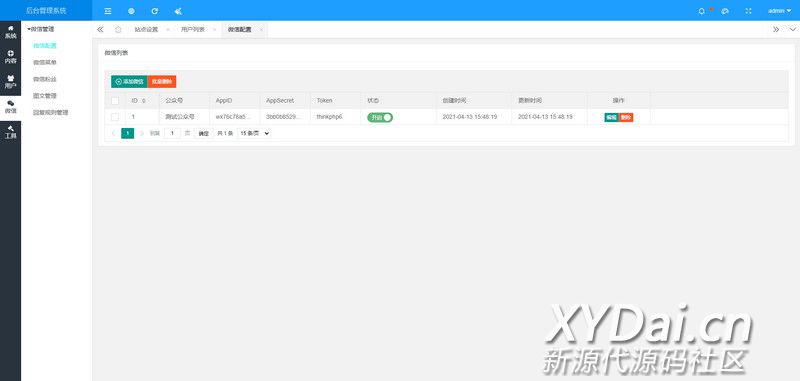
Task: Switch to the 微信配置 tab
Action: (x=240, y=30)
